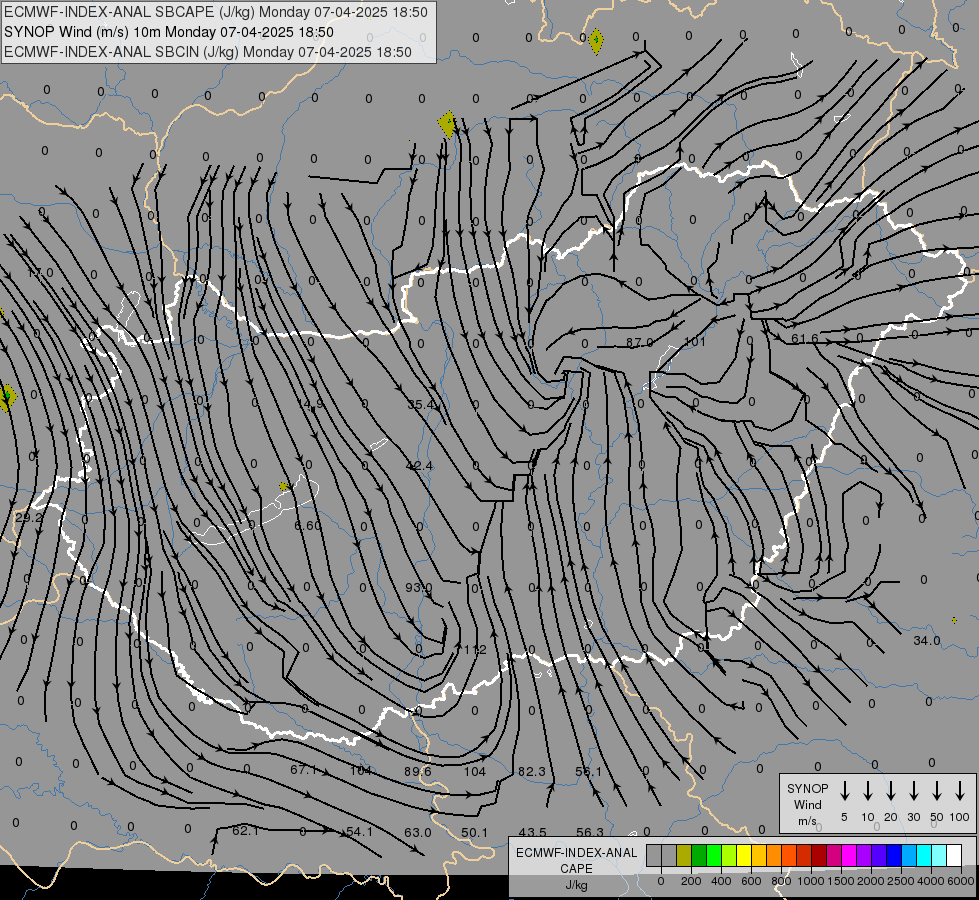
Task: Click the 50.1 value on the map
Action: click(x=475, y=833)
